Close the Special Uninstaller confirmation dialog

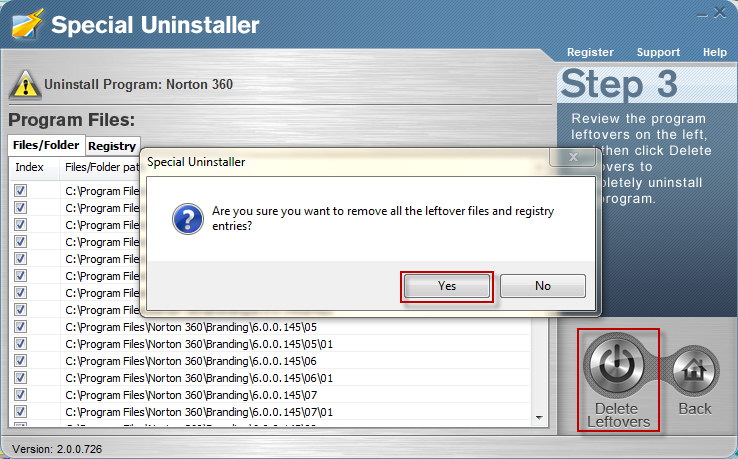[572, 157]
